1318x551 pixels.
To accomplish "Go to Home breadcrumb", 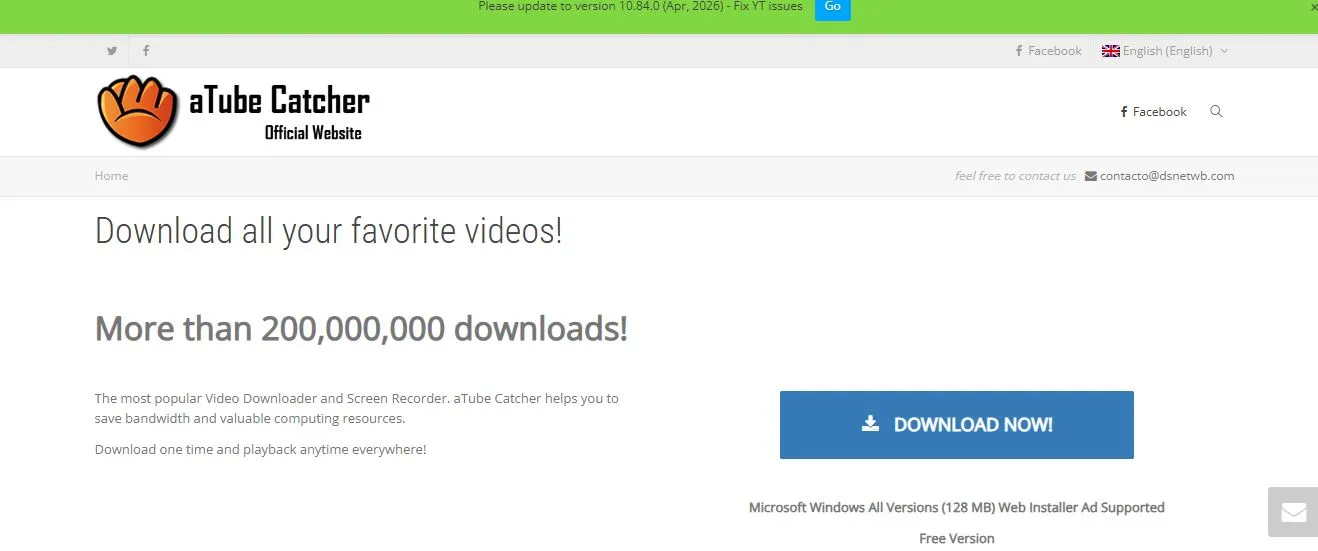I will point(111,176).
